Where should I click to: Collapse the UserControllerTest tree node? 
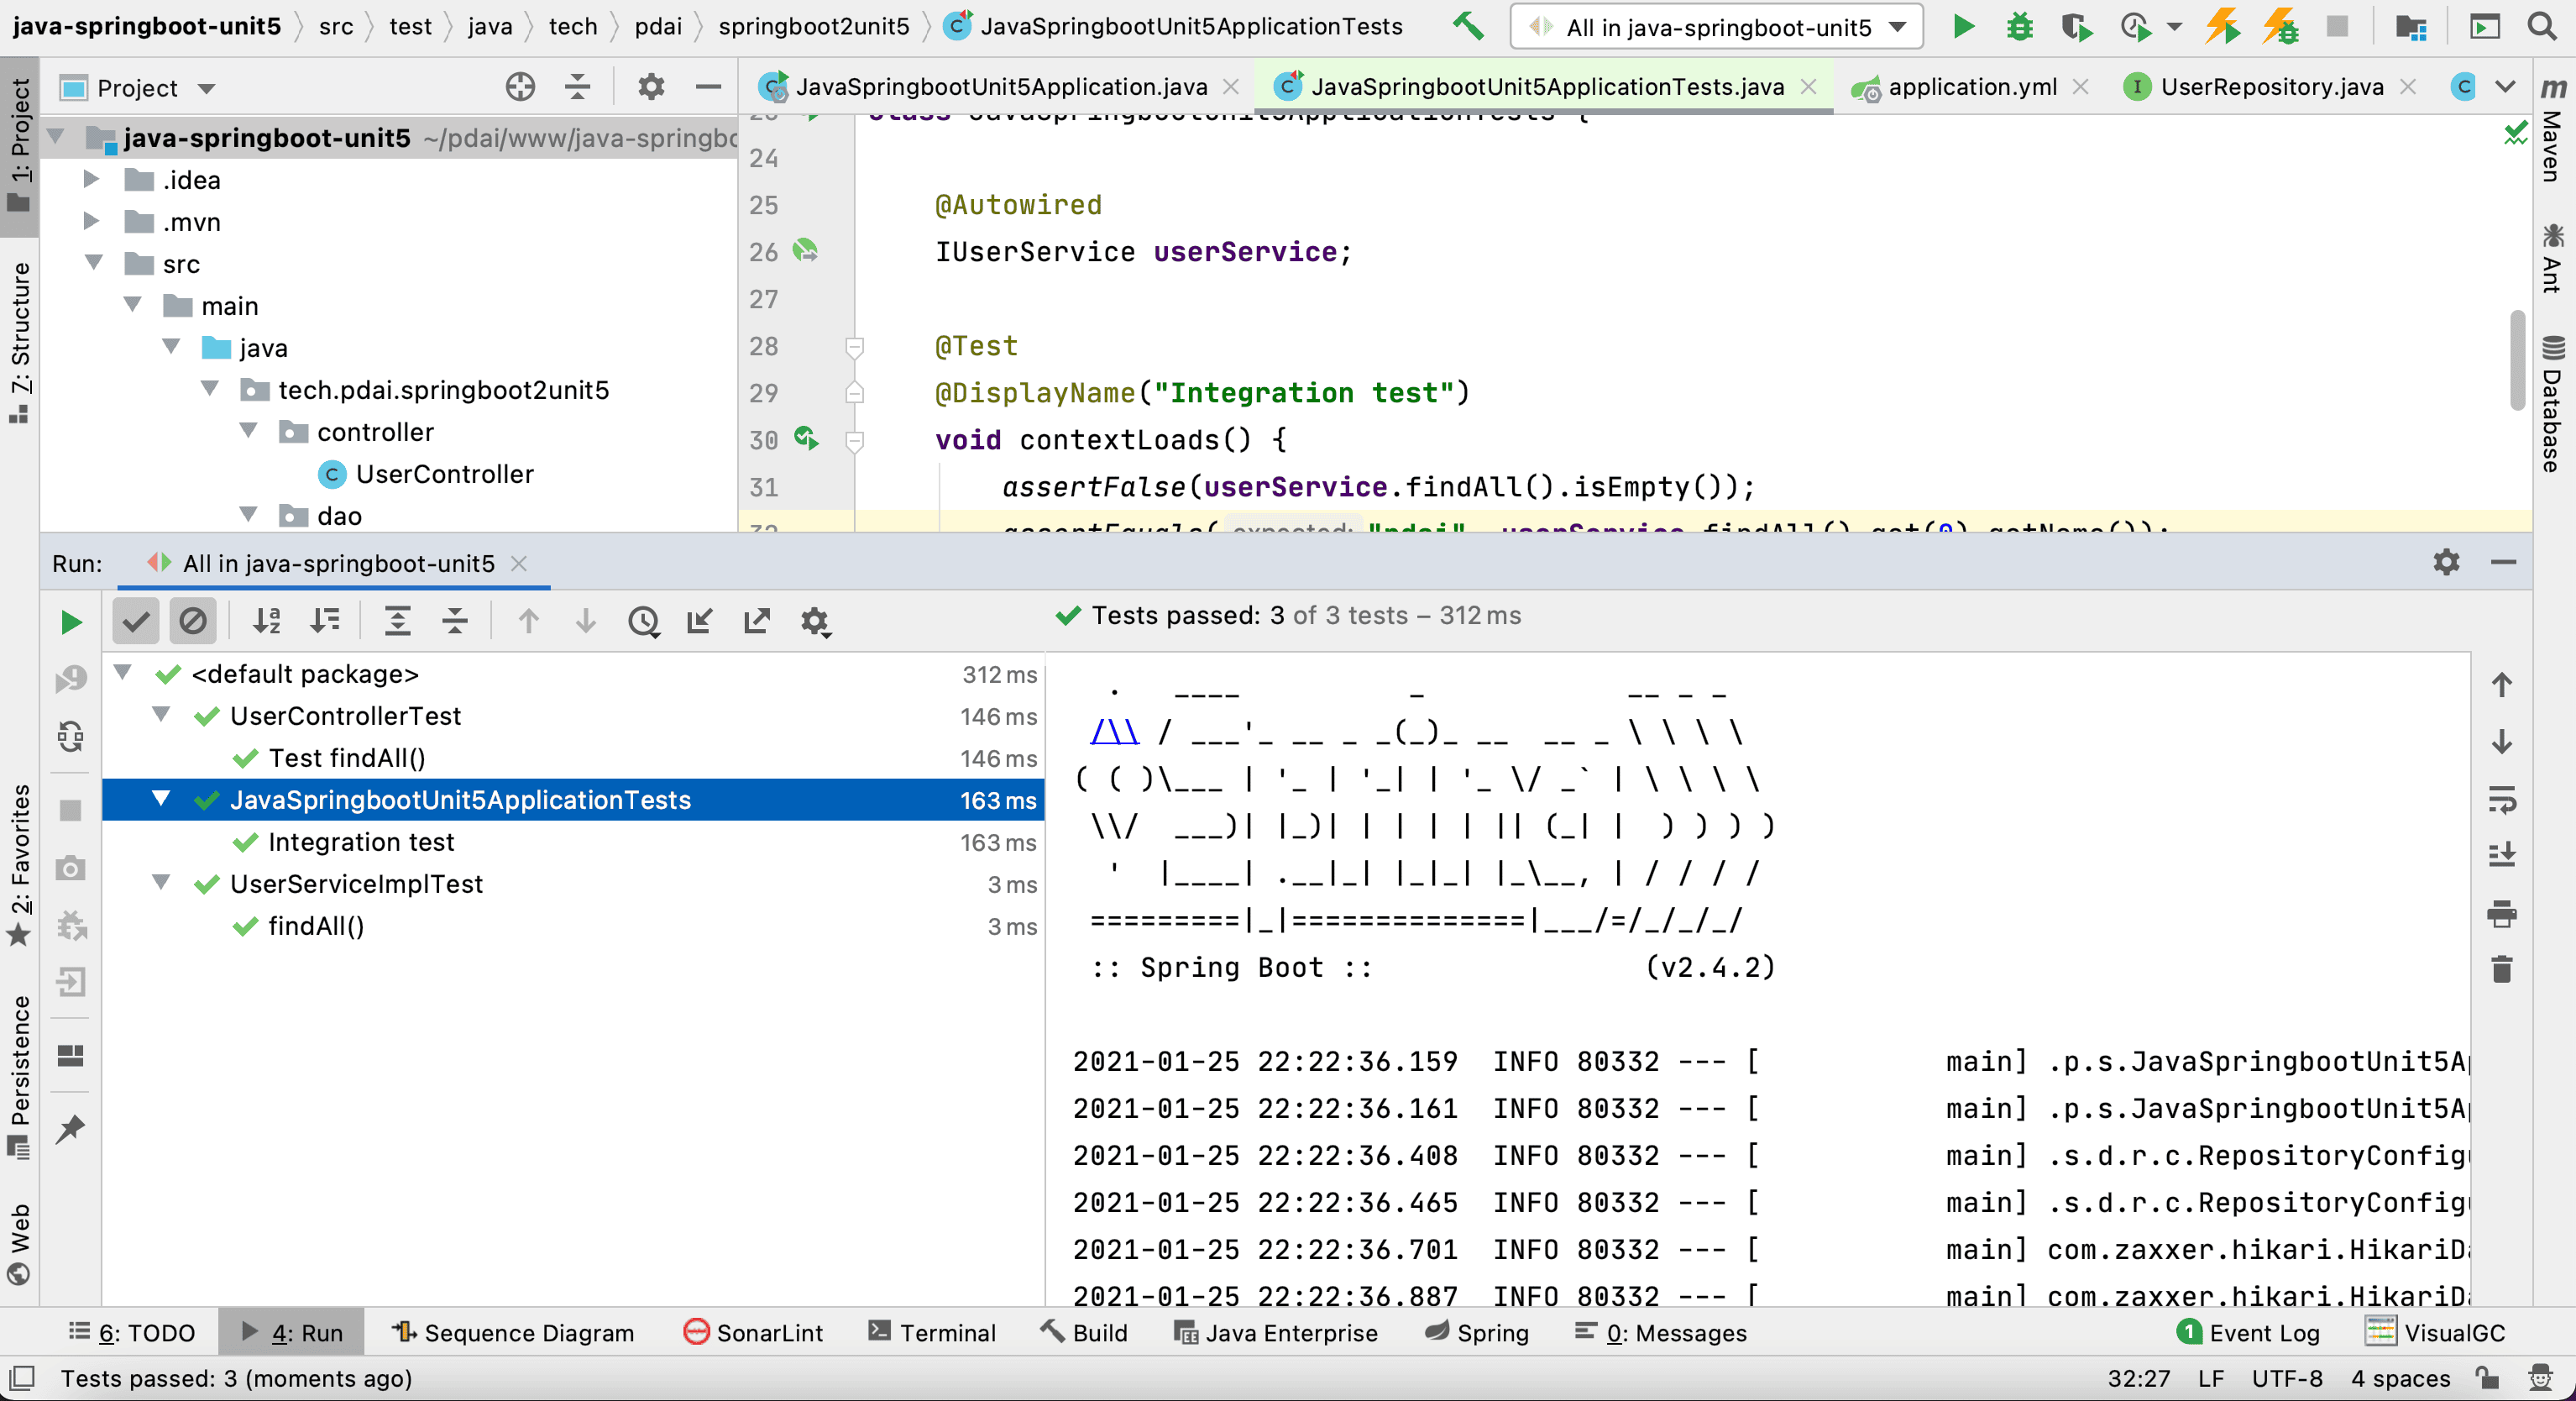tap(161, 715)
